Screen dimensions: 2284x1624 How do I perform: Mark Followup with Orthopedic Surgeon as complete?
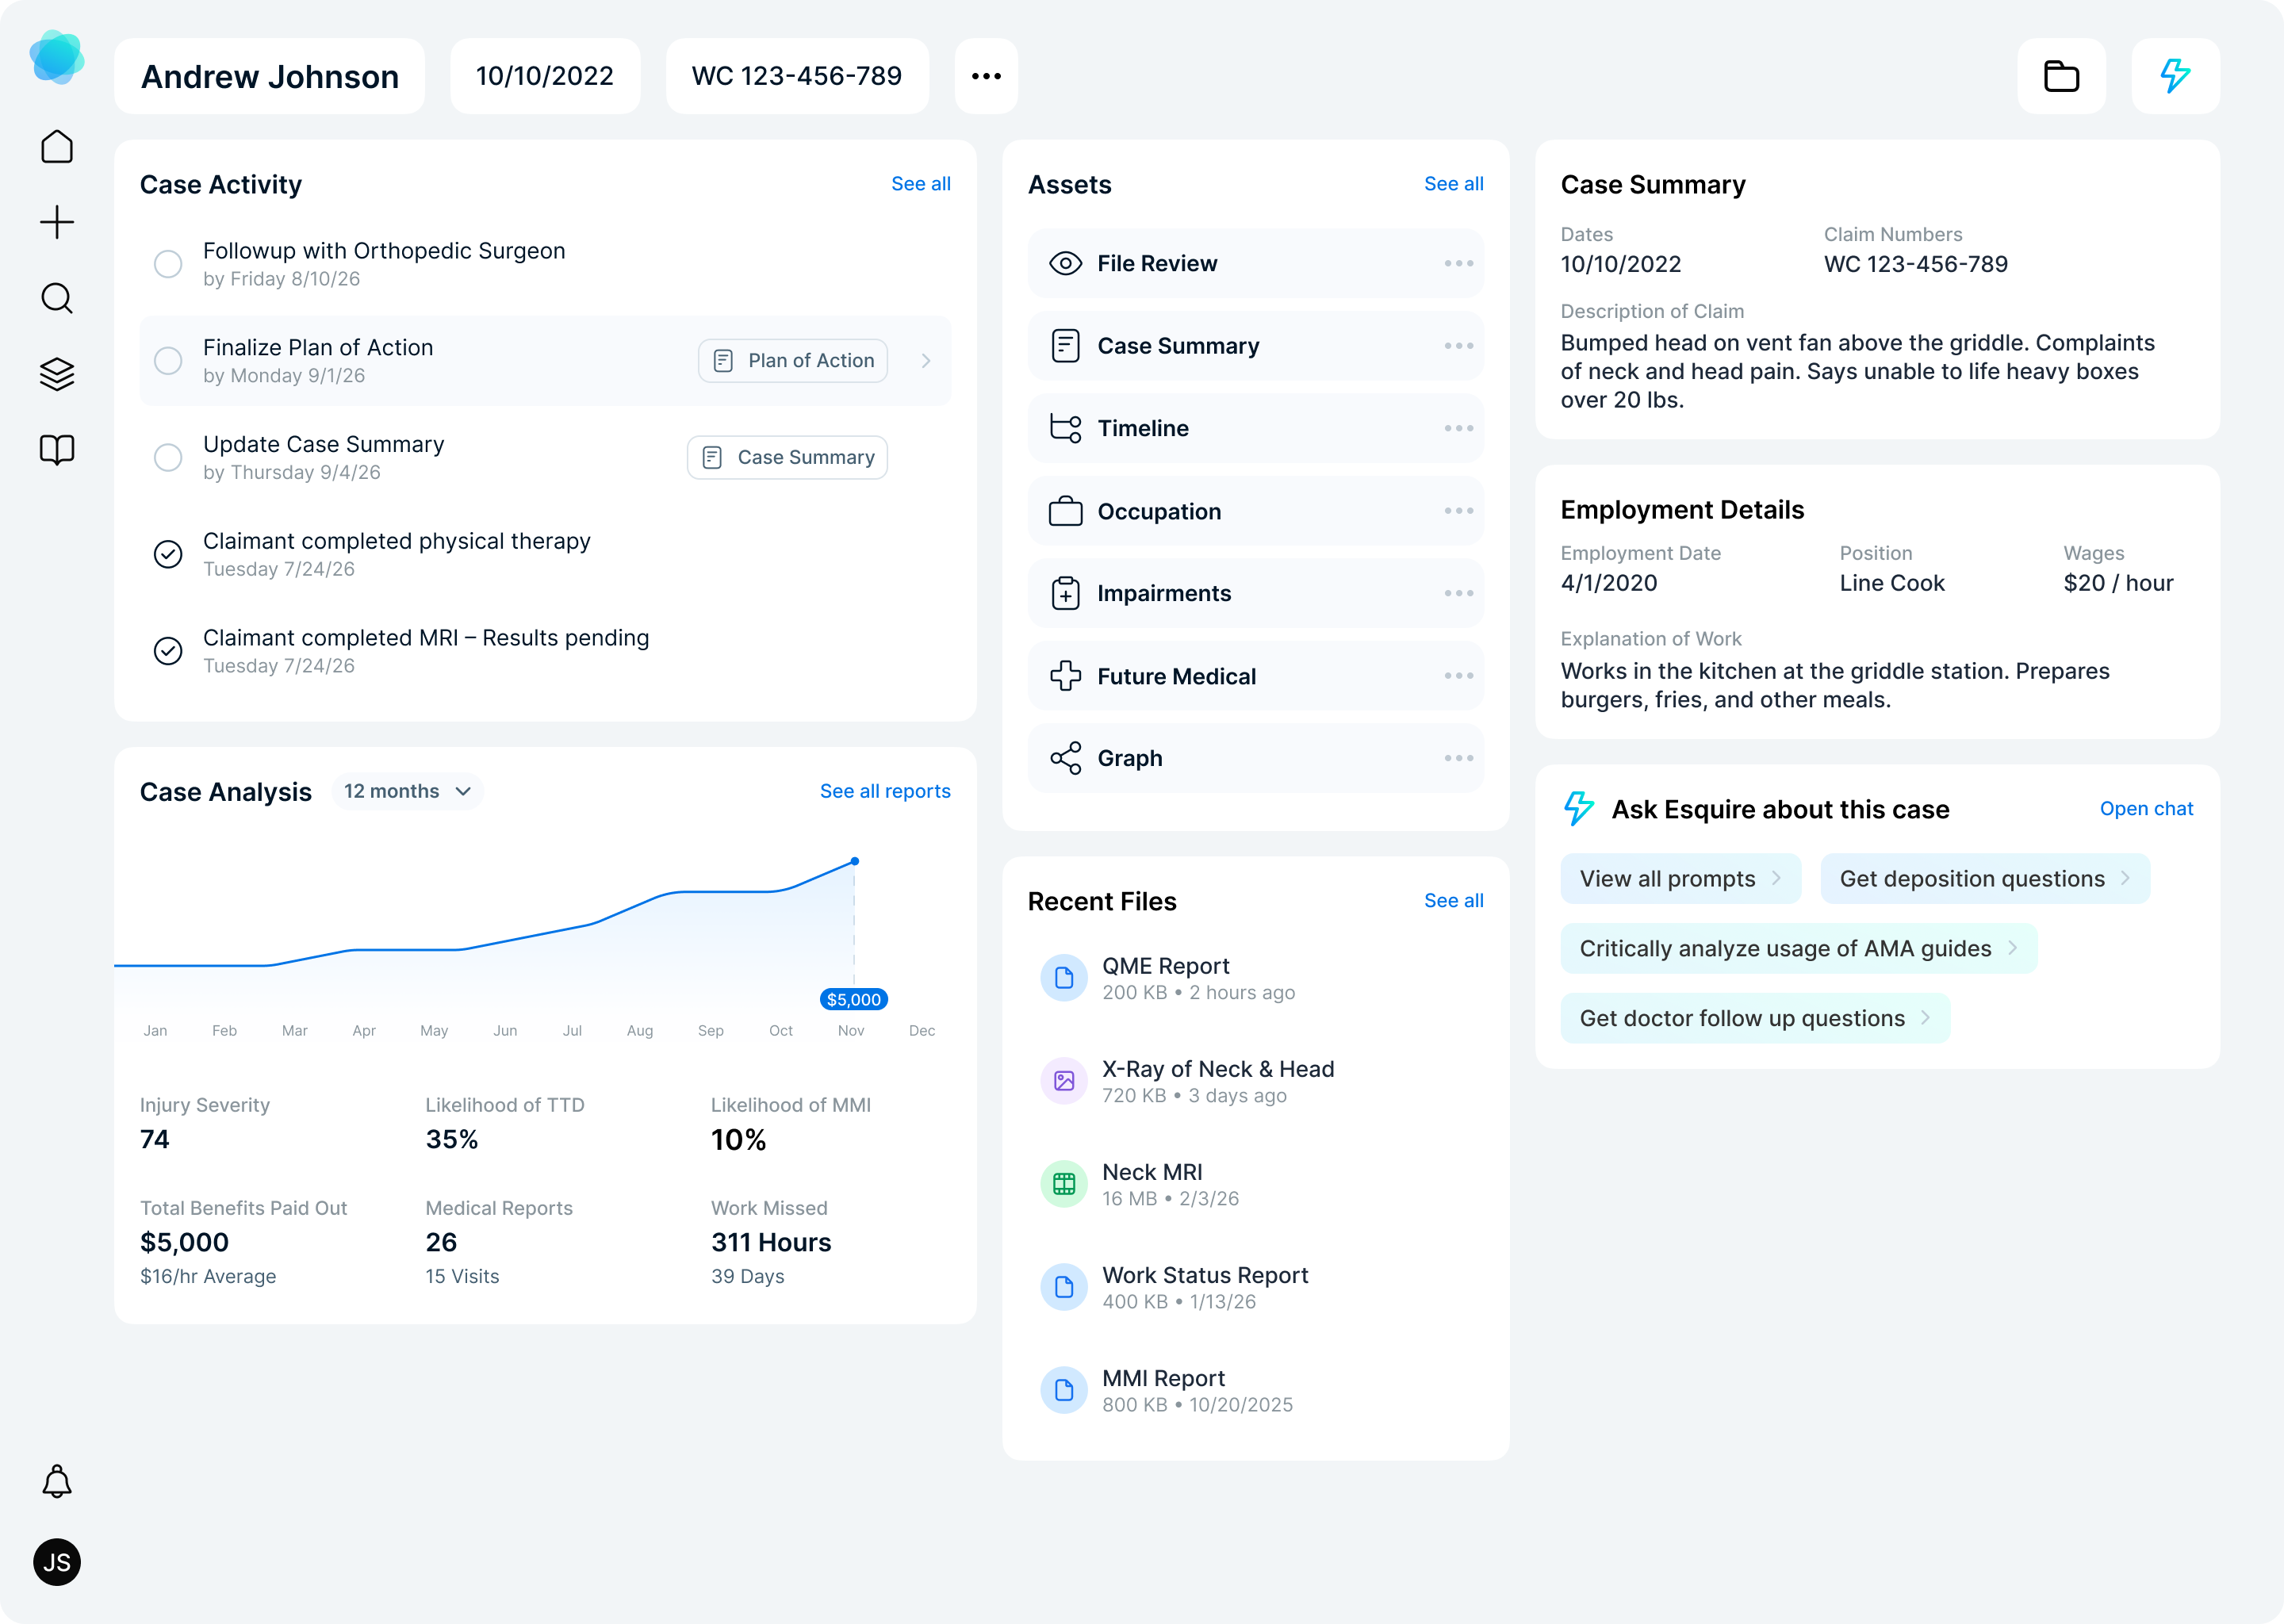click(x=168, y=263)
